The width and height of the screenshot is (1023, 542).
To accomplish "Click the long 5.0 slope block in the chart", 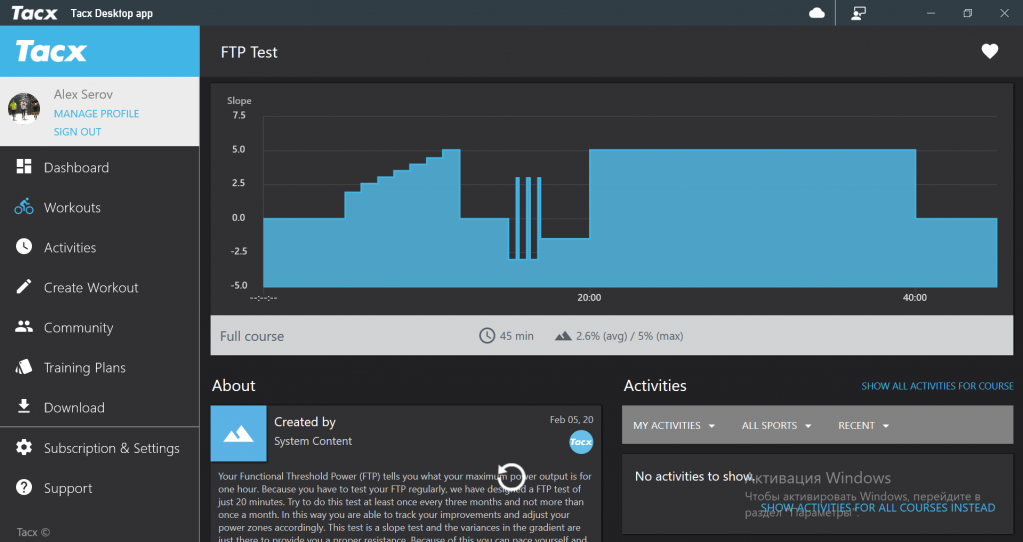I will coord(752,218).
